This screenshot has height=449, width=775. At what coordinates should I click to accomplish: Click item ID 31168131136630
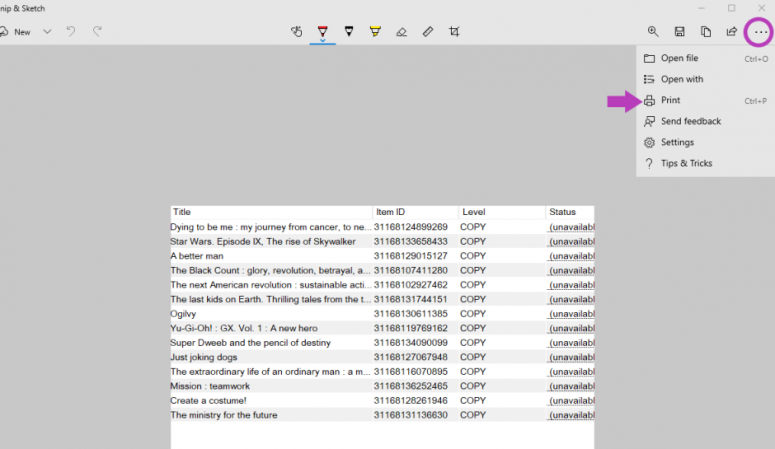point(411,415)
